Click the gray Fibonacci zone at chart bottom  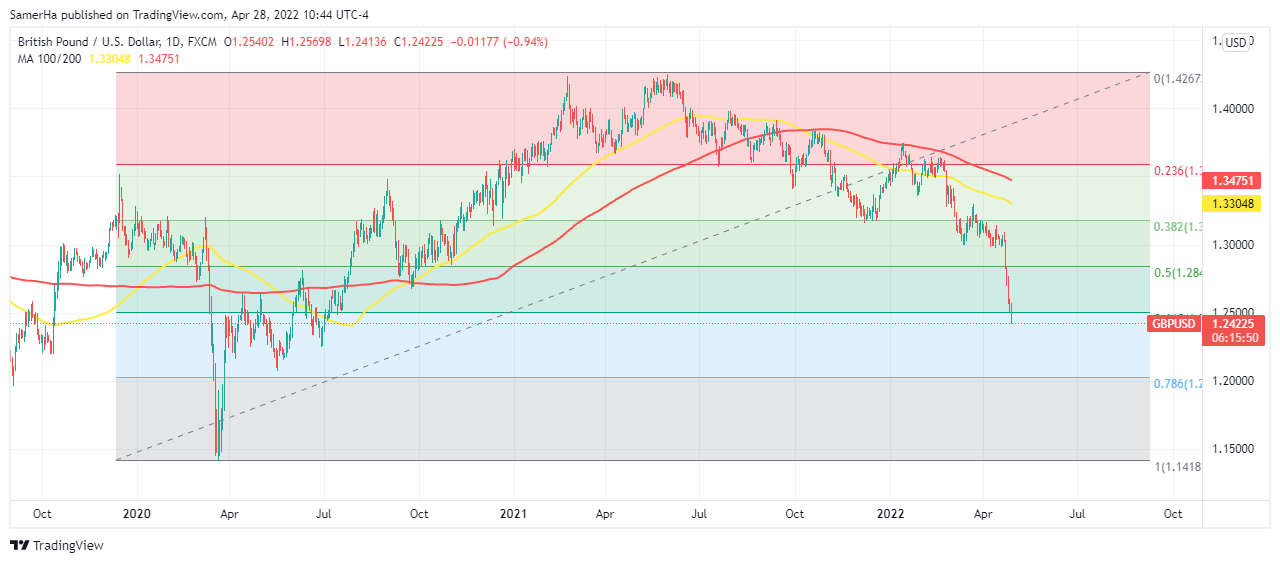click(600, 420)
